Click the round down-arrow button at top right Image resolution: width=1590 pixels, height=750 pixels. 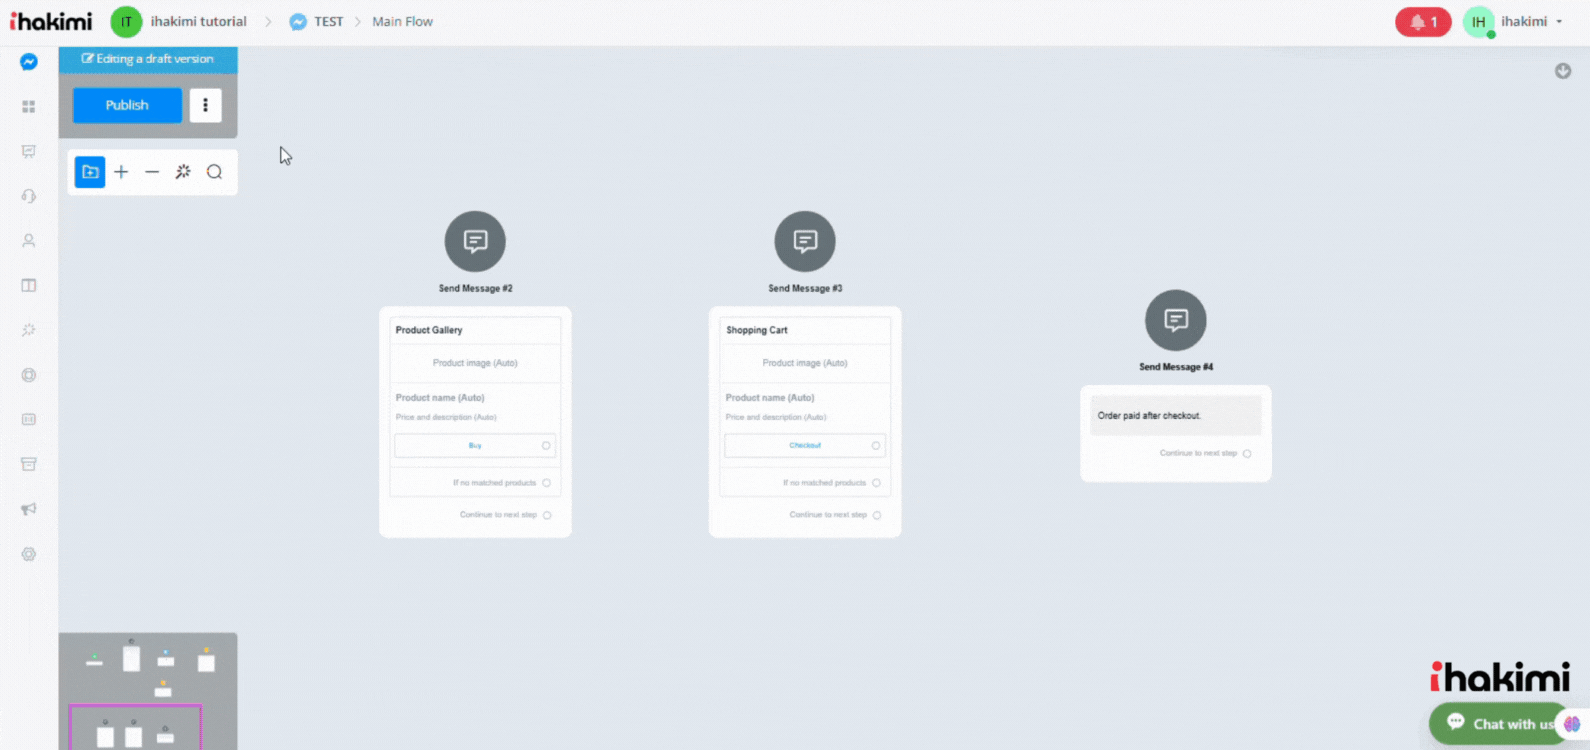[x=1563, y=71]
